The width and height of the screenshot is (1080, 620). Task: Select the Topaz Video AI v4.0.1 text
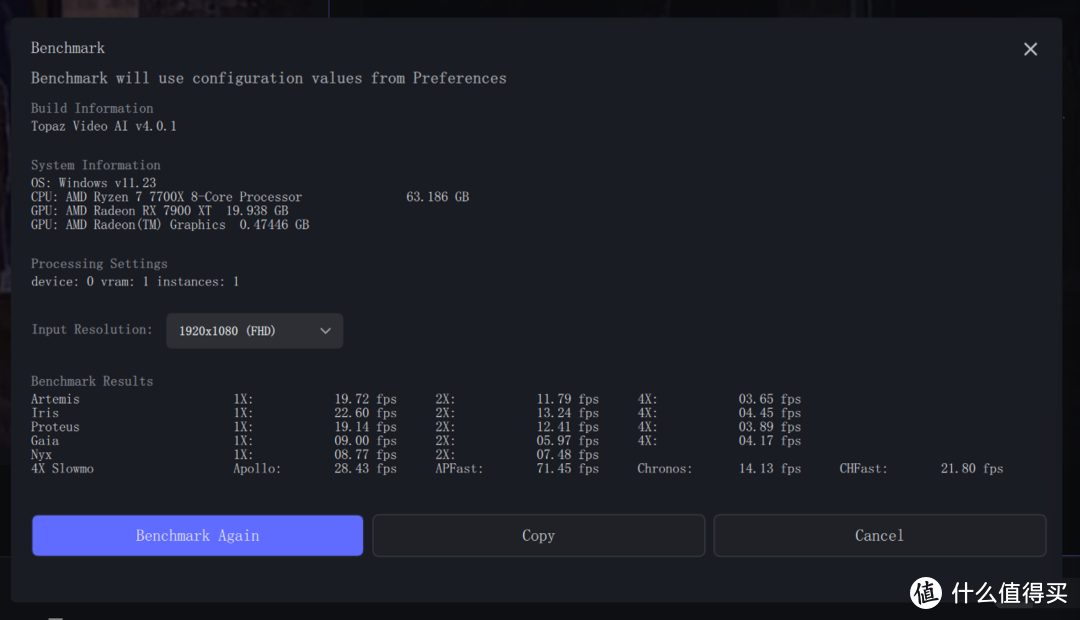point(104,126)
